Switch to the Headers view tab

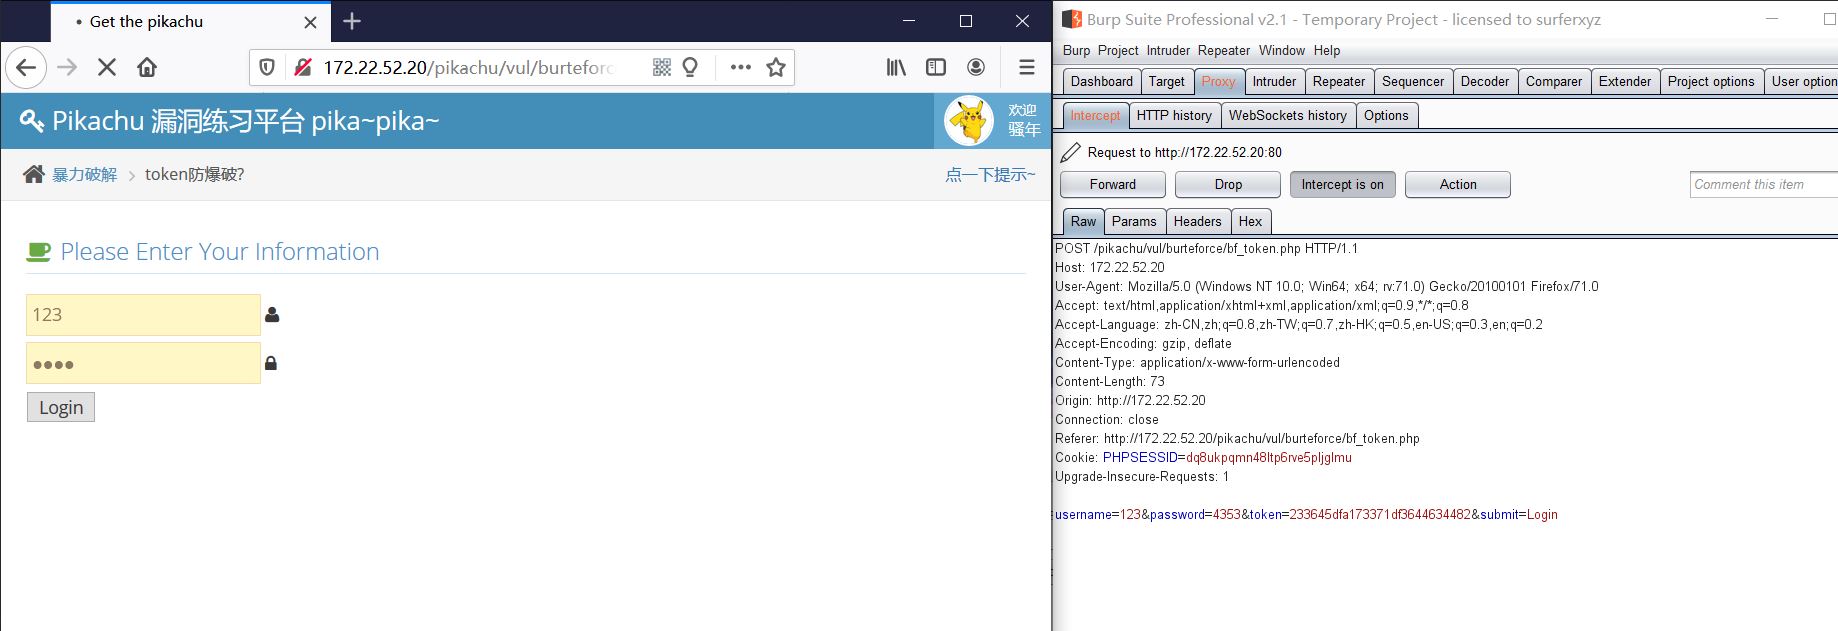[x=1197, y=221]
